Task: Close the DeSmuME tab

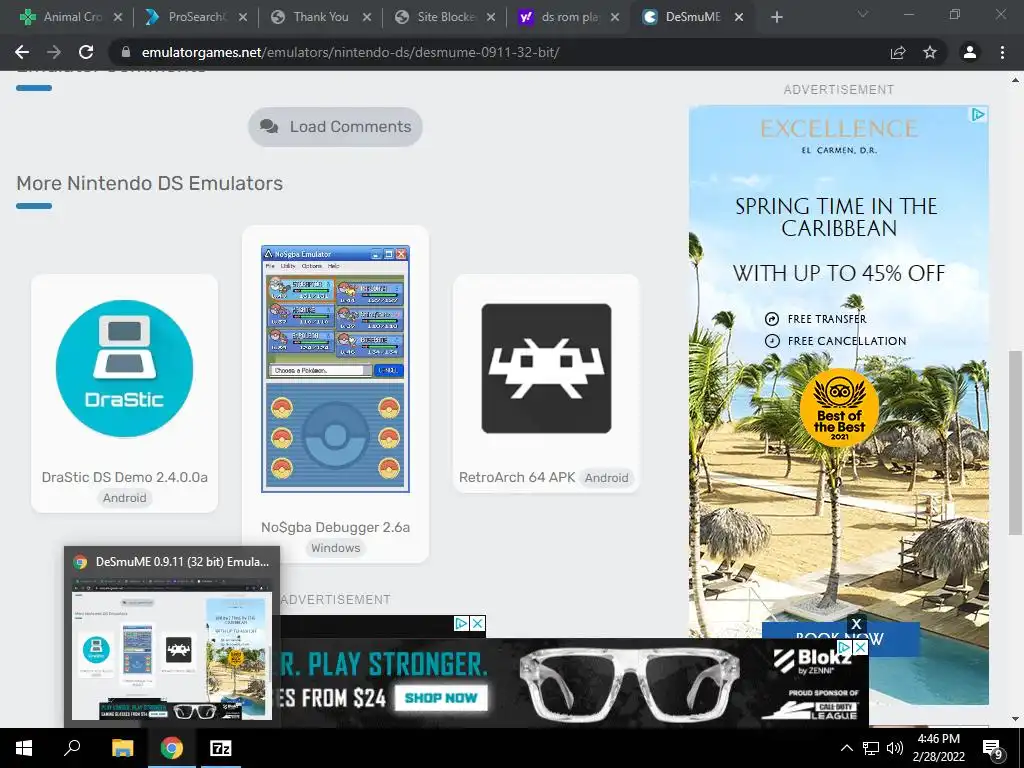Action: point(739,18)
